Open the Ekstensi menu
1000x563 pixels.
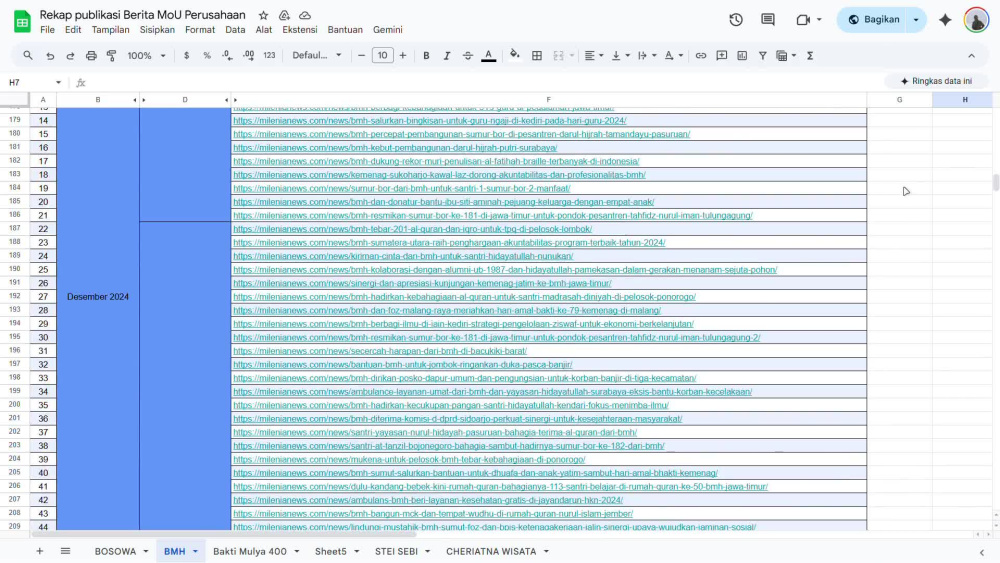coord(300,30)
